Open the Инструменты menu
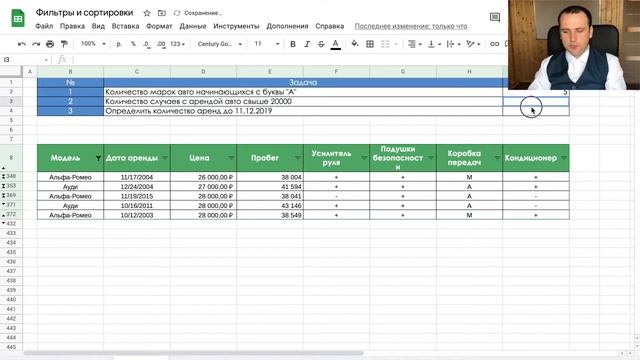 click(x=236, y=26)
